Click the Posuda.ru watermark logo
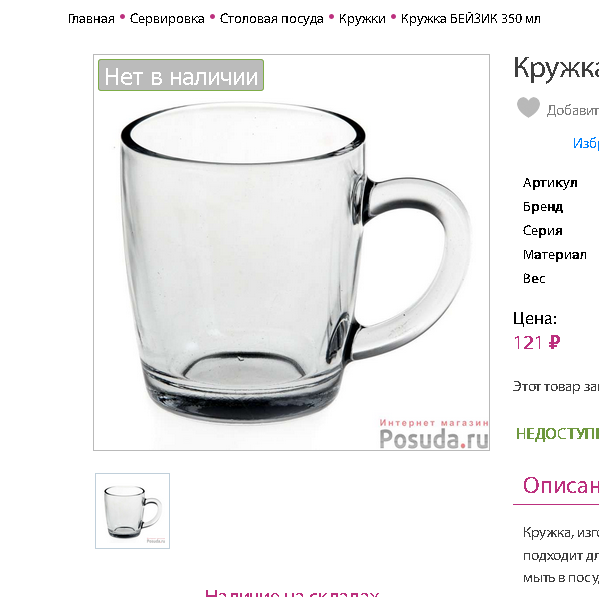Image resolution: width=599 pixels, height=597 pixels. click(x=434, y=434)
